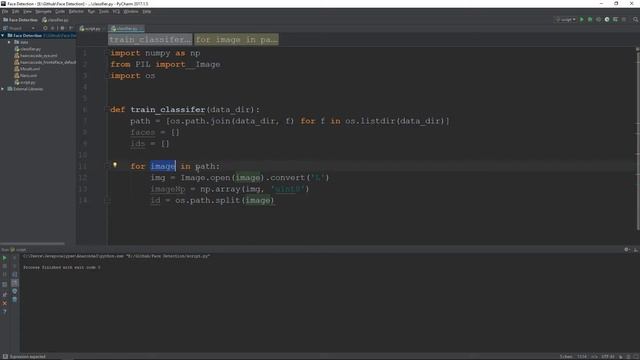Viewport: 640px width, 360px height.
Task: Click 'Process finished with exit code' console line
Action: tap(61, 267)
